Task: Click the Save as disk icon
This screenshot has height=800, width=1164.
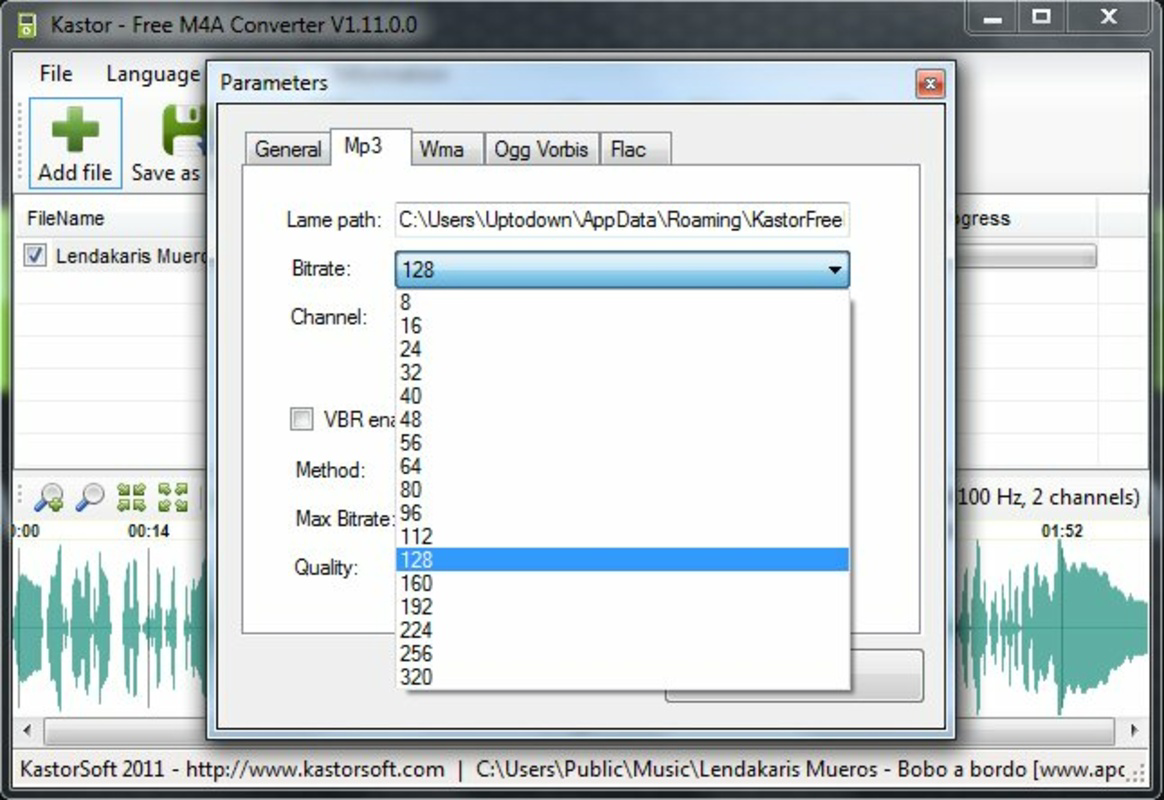Action: click(183, 130)
